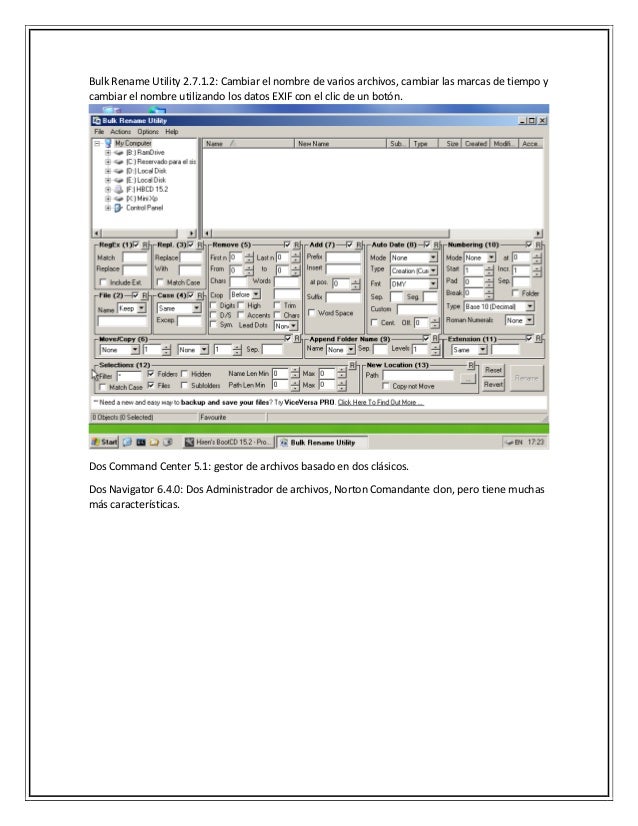Sort by the New Name column header
This screenshot has height=826, width=638.
click(340, 144)
